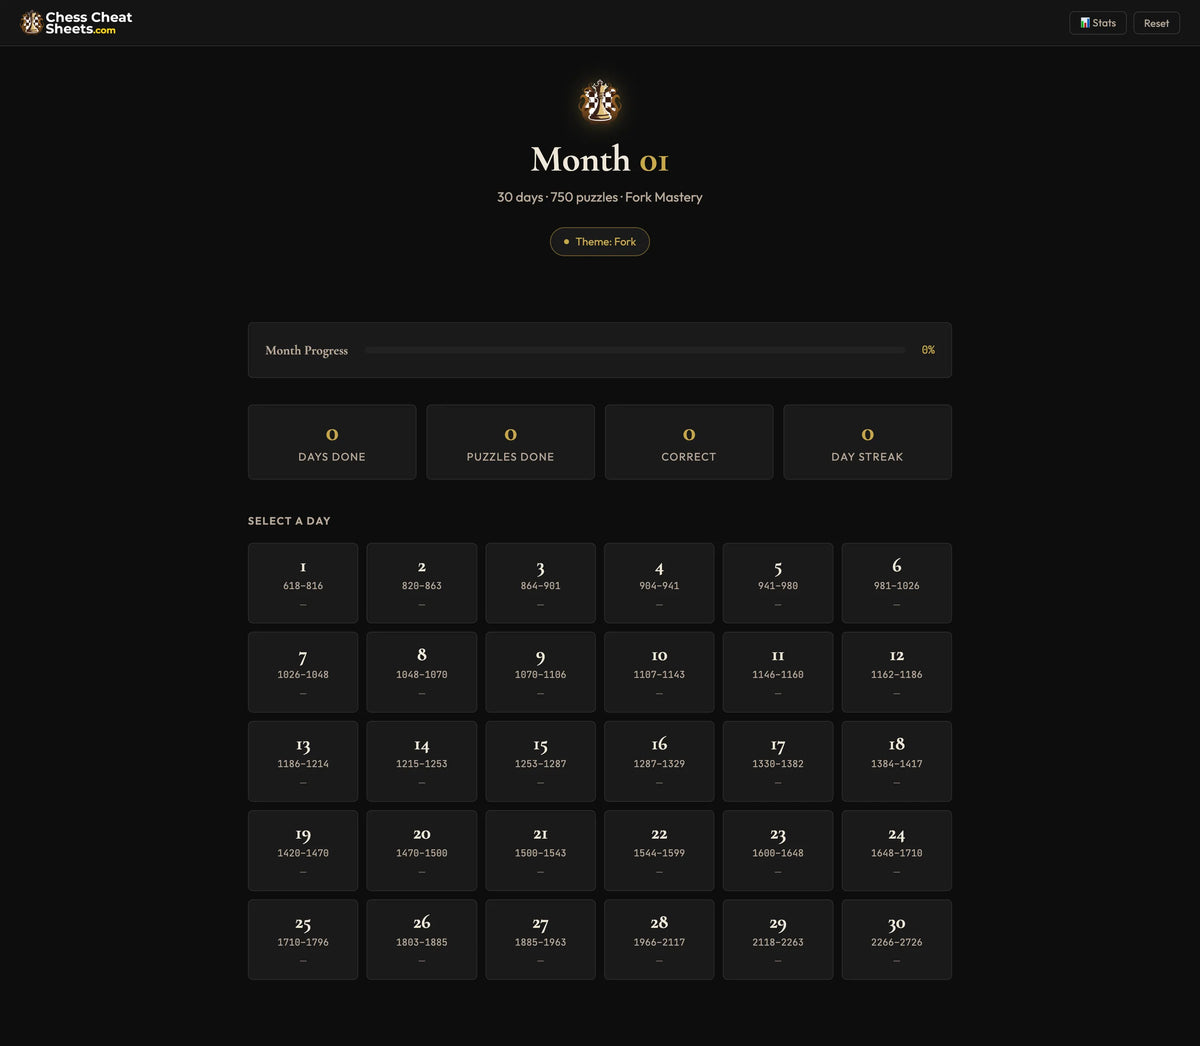Pick day 28 tile 1966–2117
This screenshot has width=1200, height=1046.
pos(659,939)
